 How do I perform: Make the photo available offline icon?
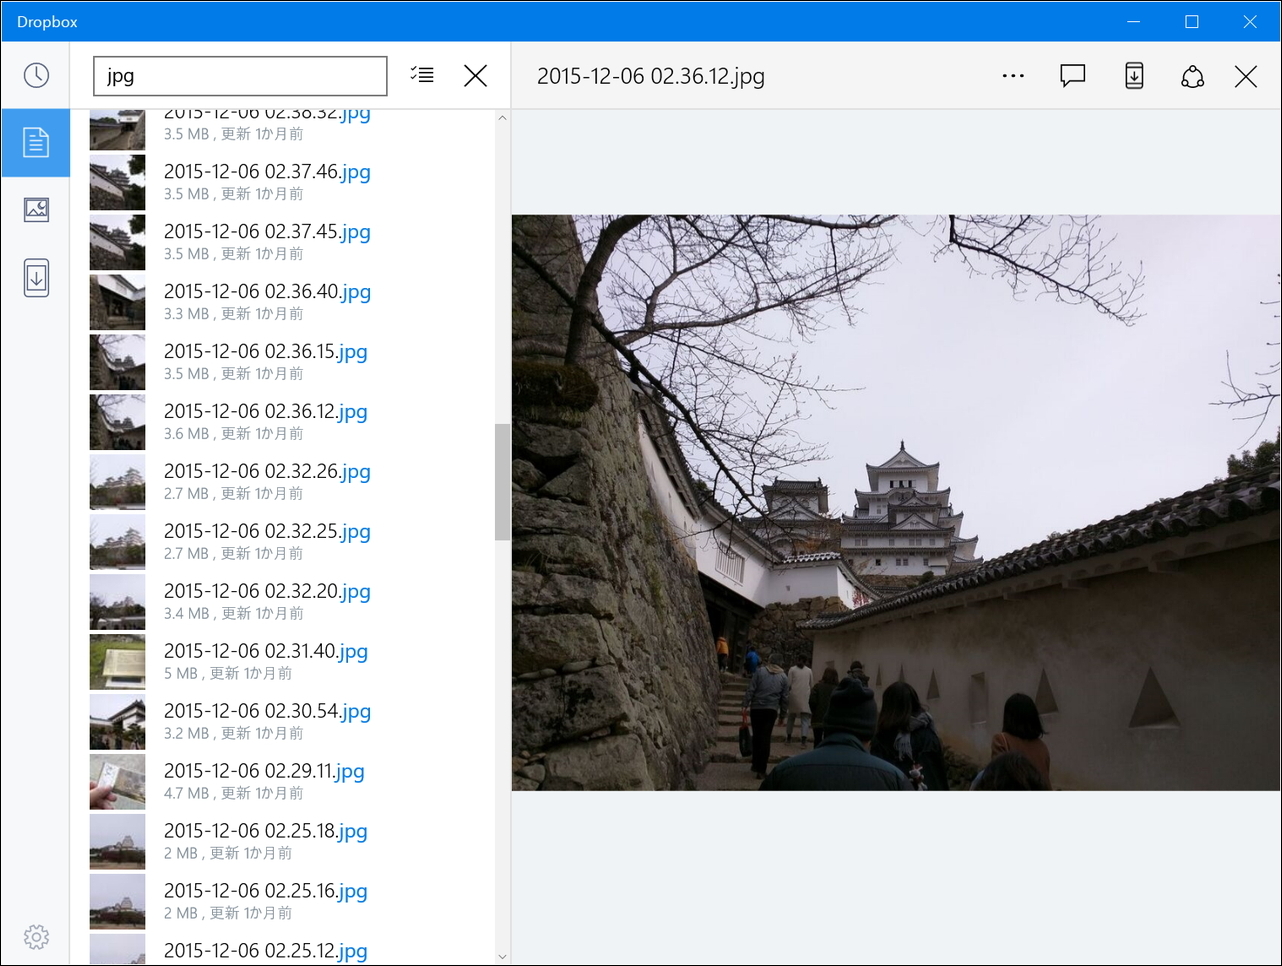click(1134, 76)
